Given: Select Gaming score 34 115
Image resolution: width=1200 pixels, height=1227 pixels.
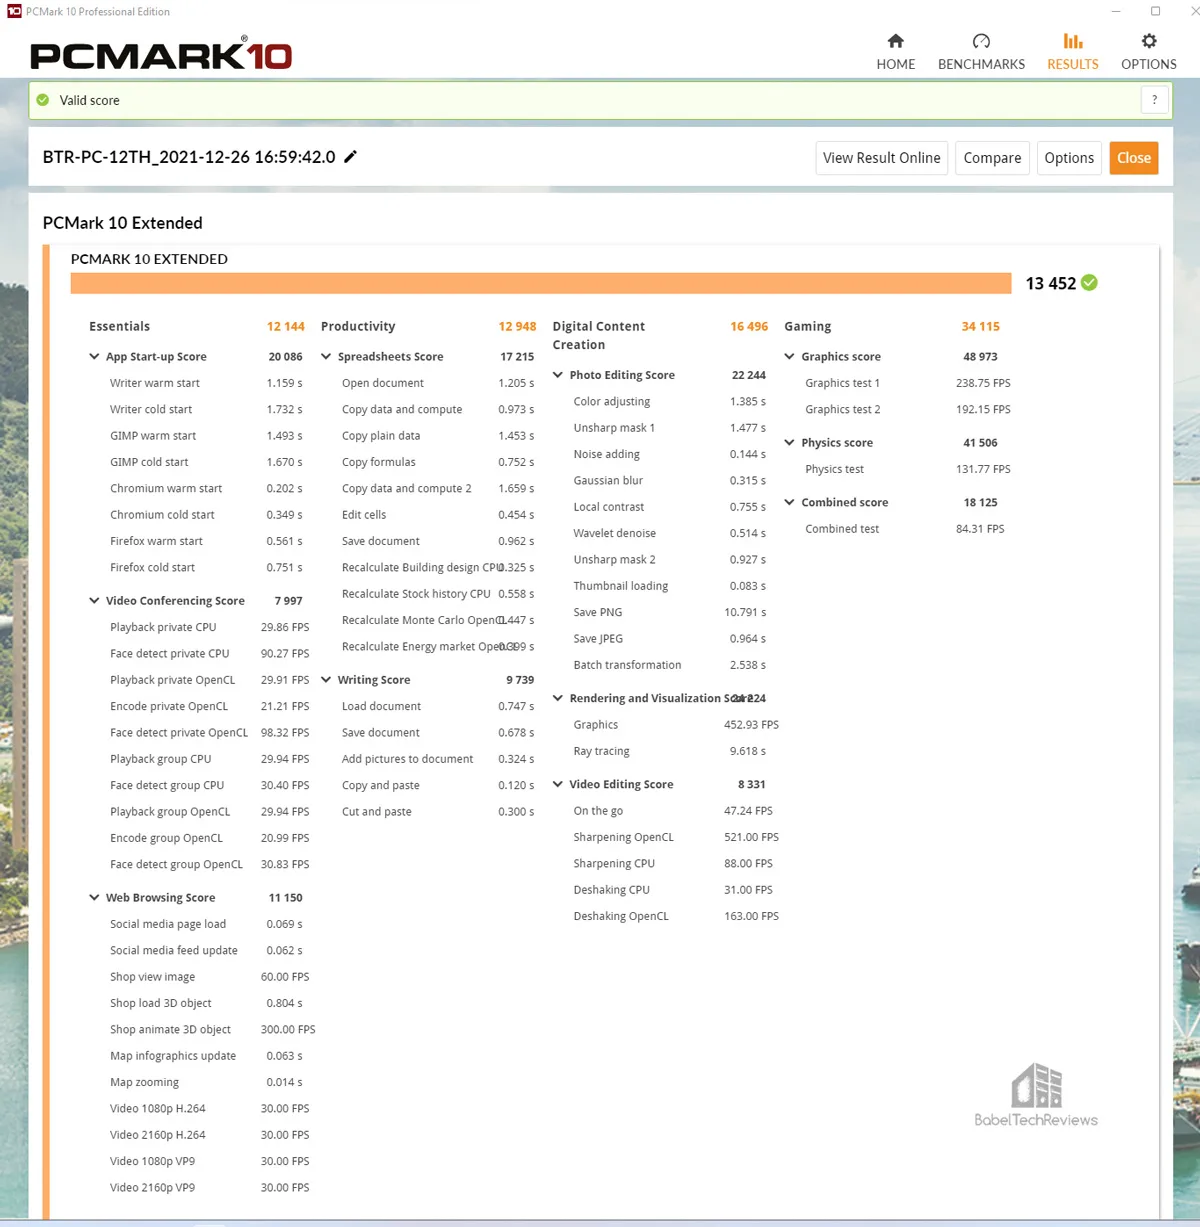Looking at the screenshot, I should pos(981,327).
